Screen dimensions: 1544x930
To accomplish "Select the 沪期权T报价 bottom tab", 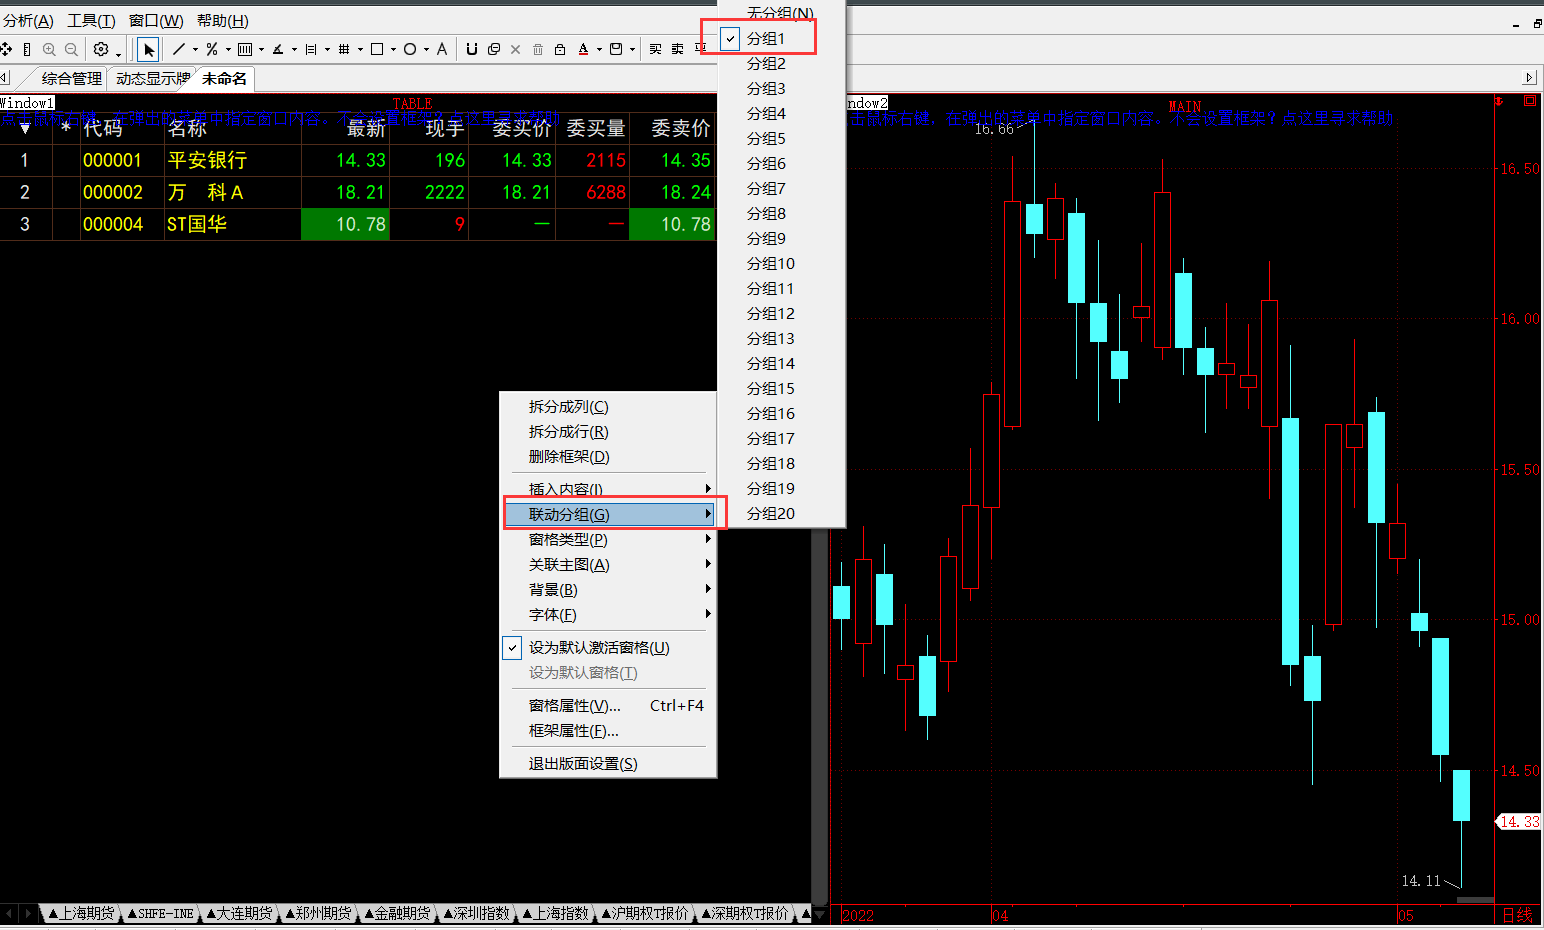I will click(x=645, y=913).
